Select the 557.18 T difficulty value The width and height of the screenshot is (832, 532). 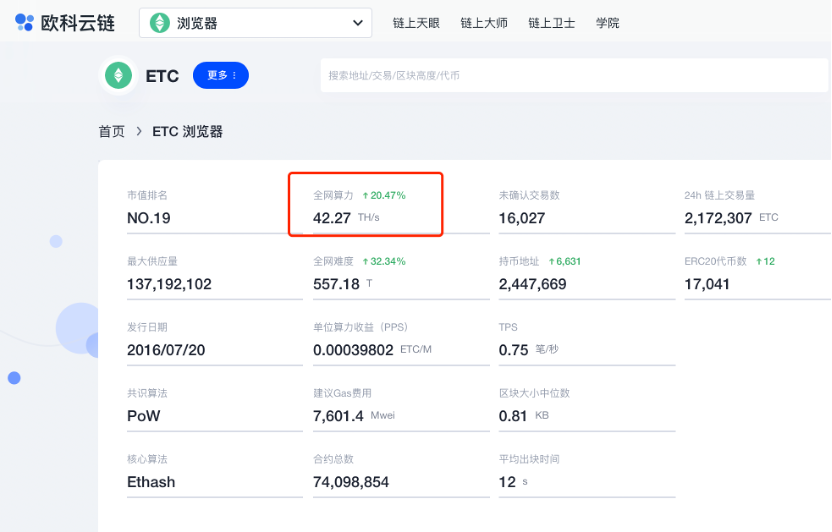(343, 284)
